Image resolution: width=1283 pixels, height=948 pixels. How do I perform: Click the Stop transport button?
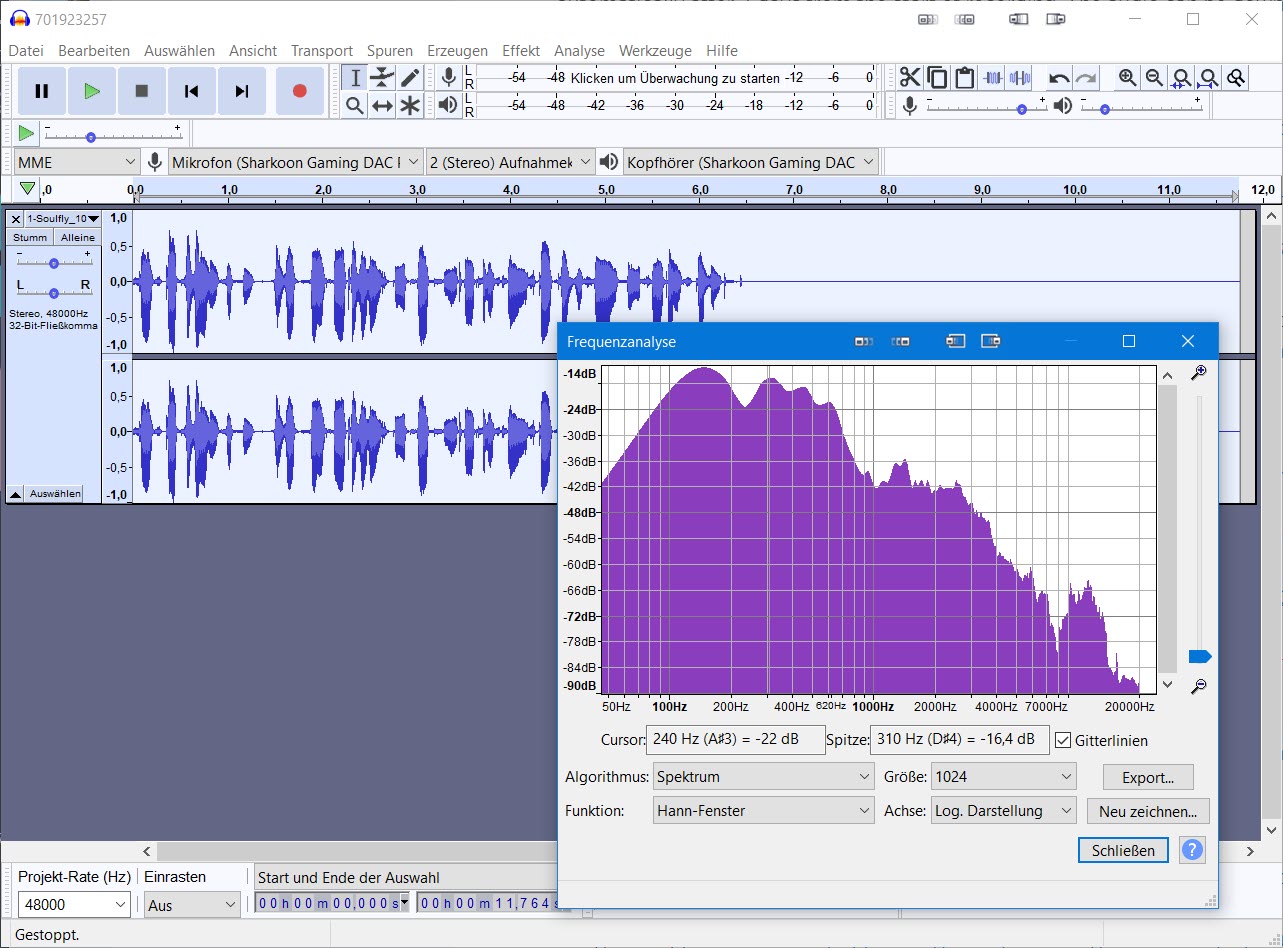tap(142, 91)
